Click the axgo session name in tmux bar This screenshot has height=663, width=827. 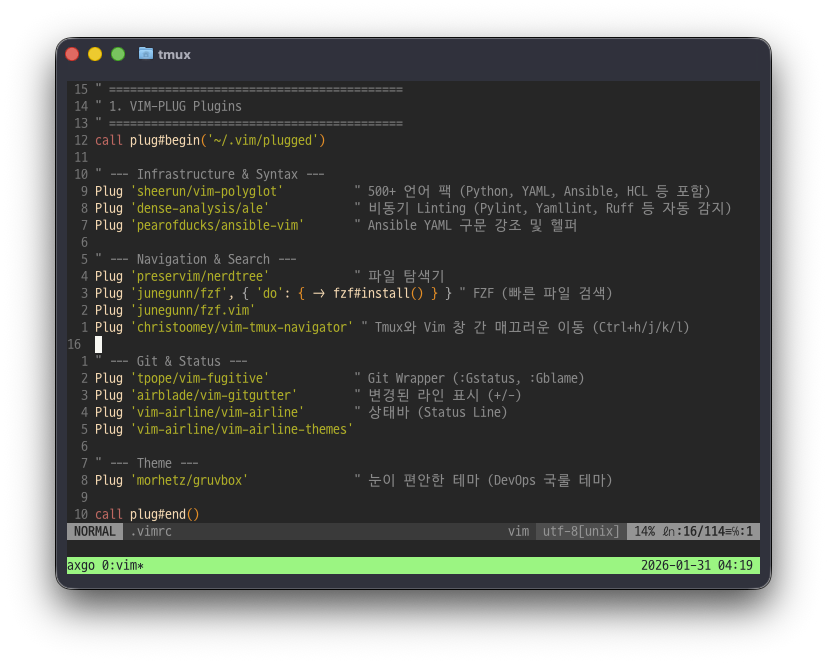coord(81,565)
